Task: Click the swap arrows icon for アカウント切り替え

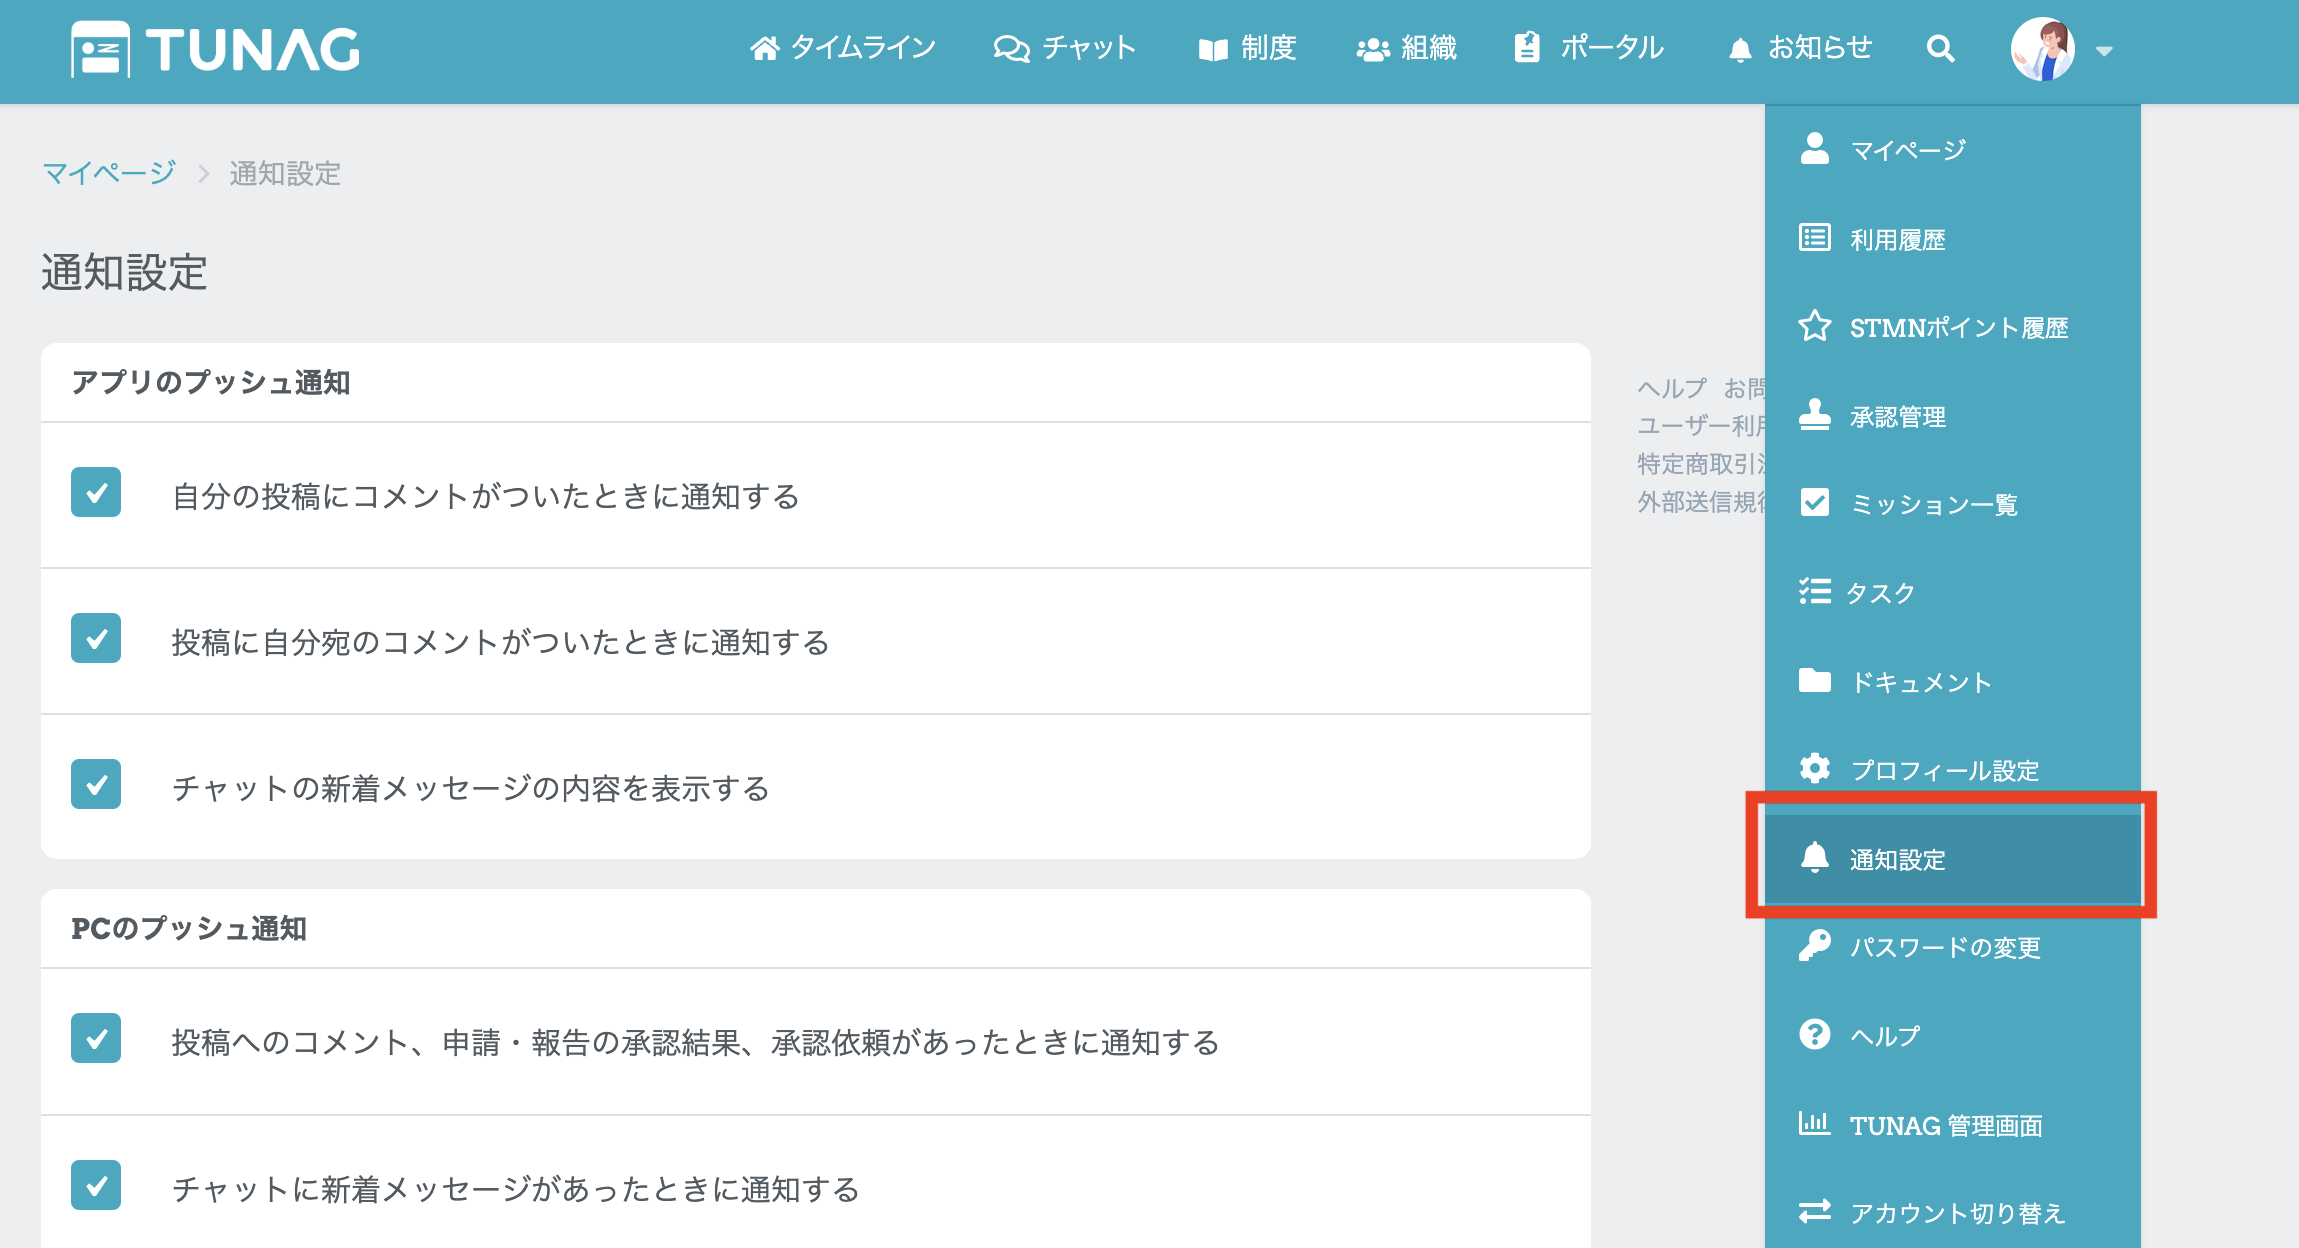Action: point(1814,1211)
